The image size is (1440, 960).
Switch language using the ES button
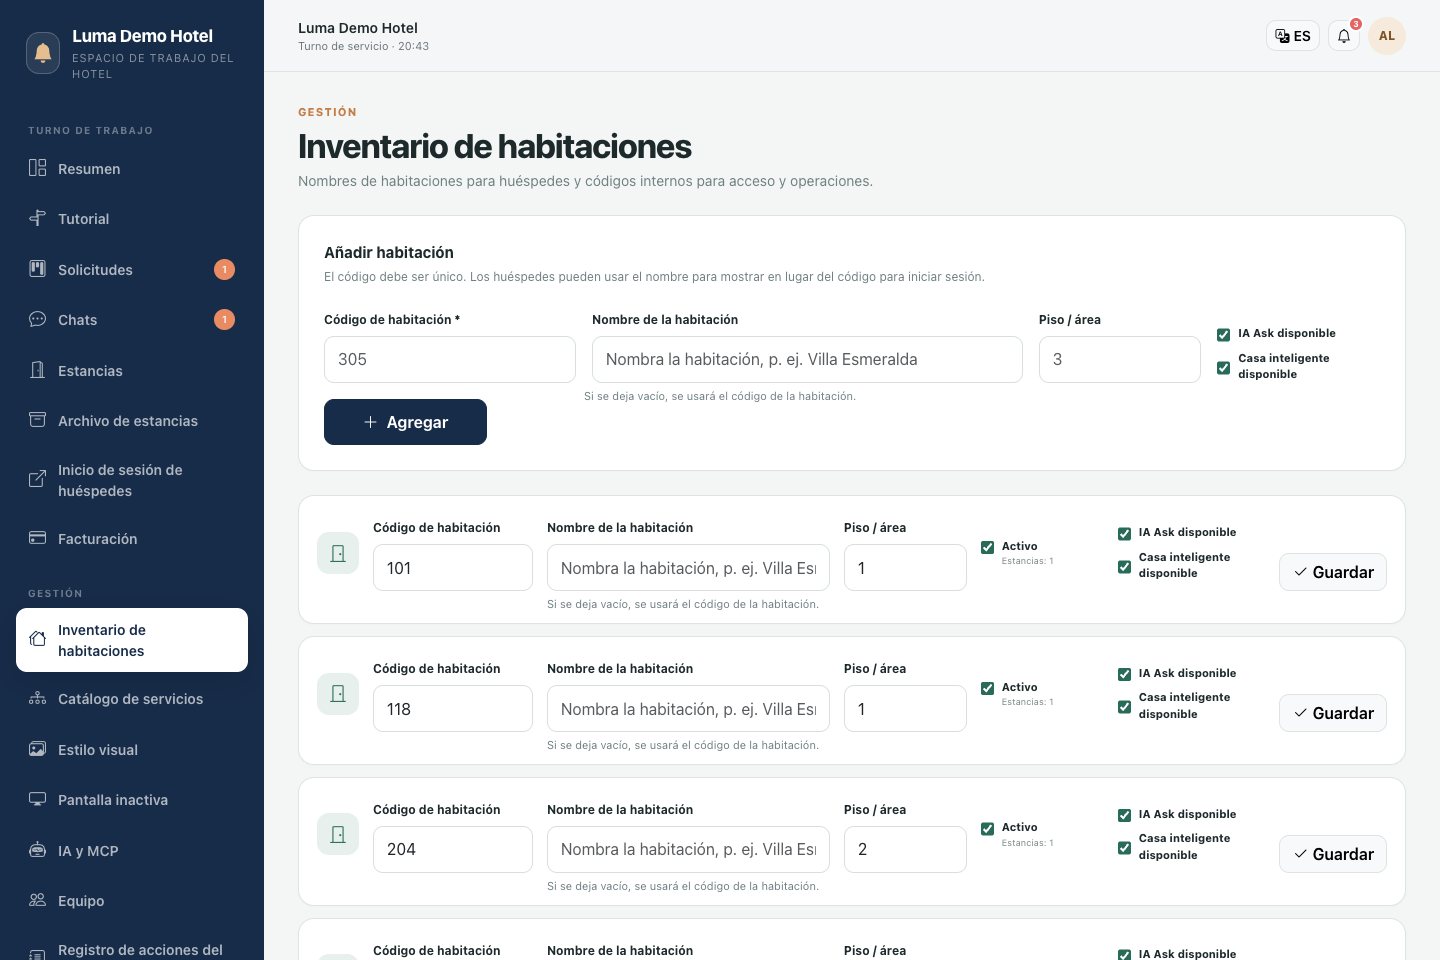tap(1293, 36)
